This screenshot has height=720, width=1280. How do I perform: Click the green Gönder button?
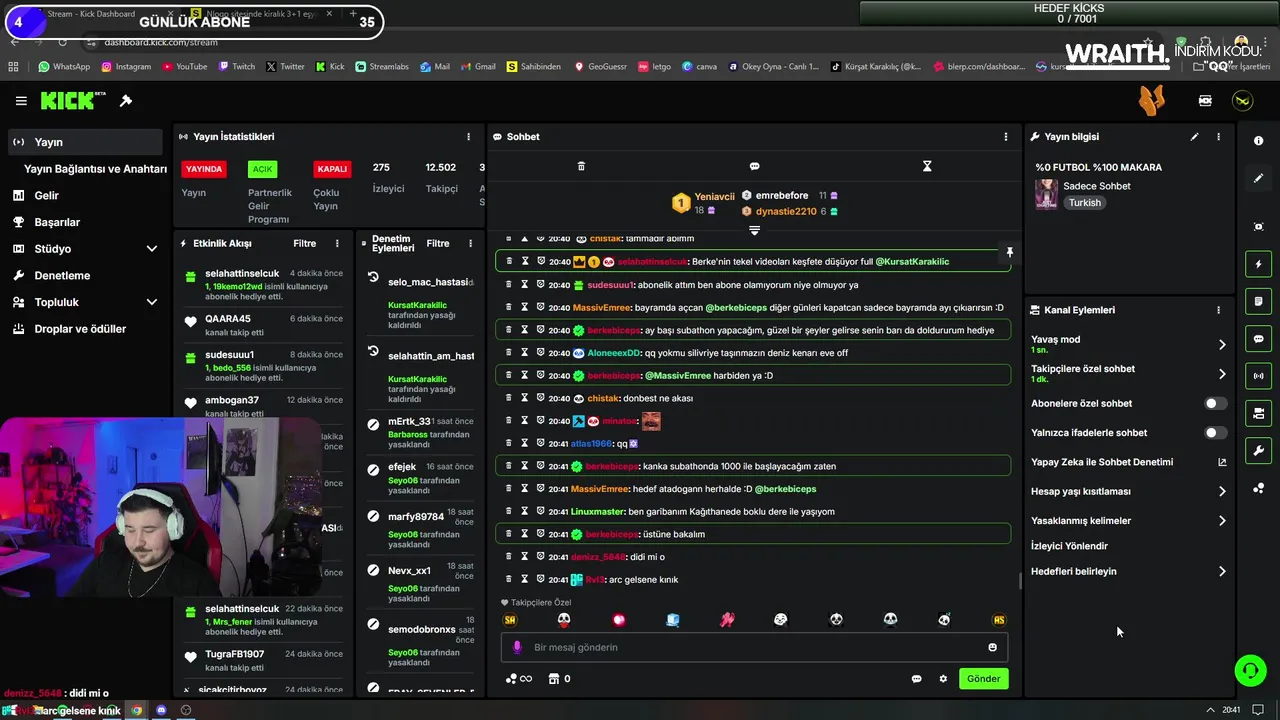pos(983,679)
